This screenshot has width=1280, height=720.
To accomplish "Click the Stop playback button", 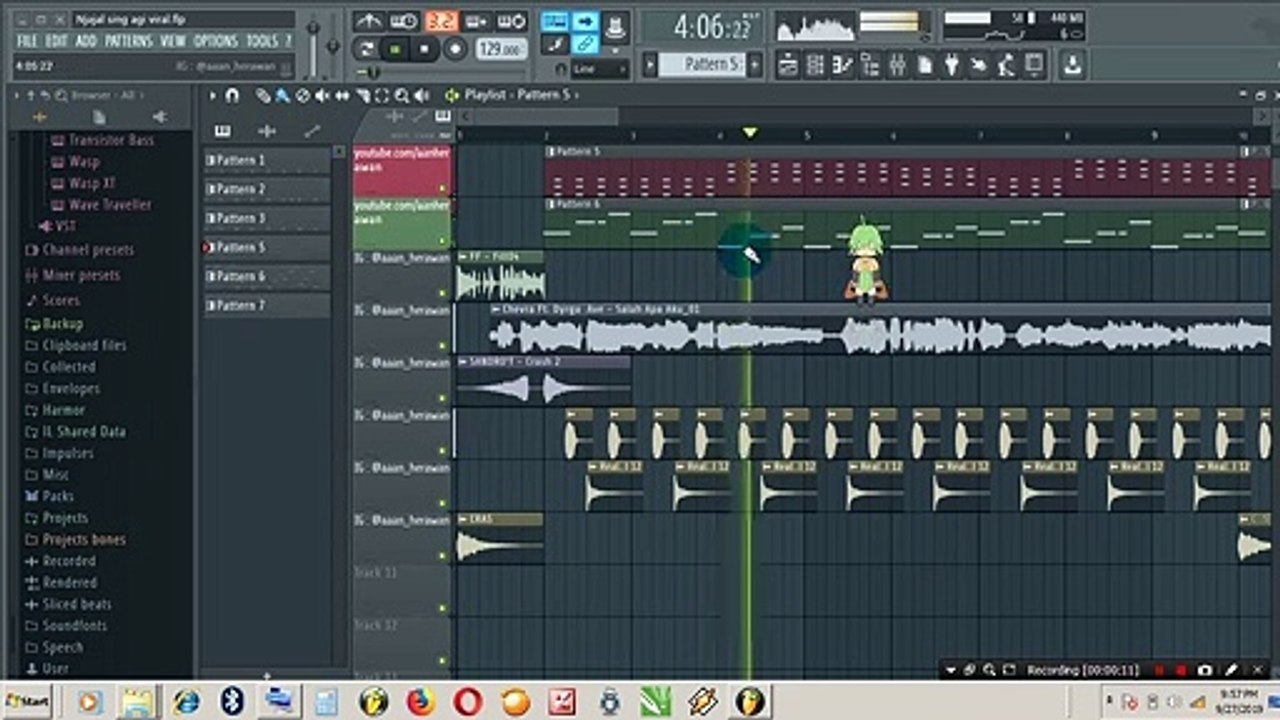I will pos(425,48).
